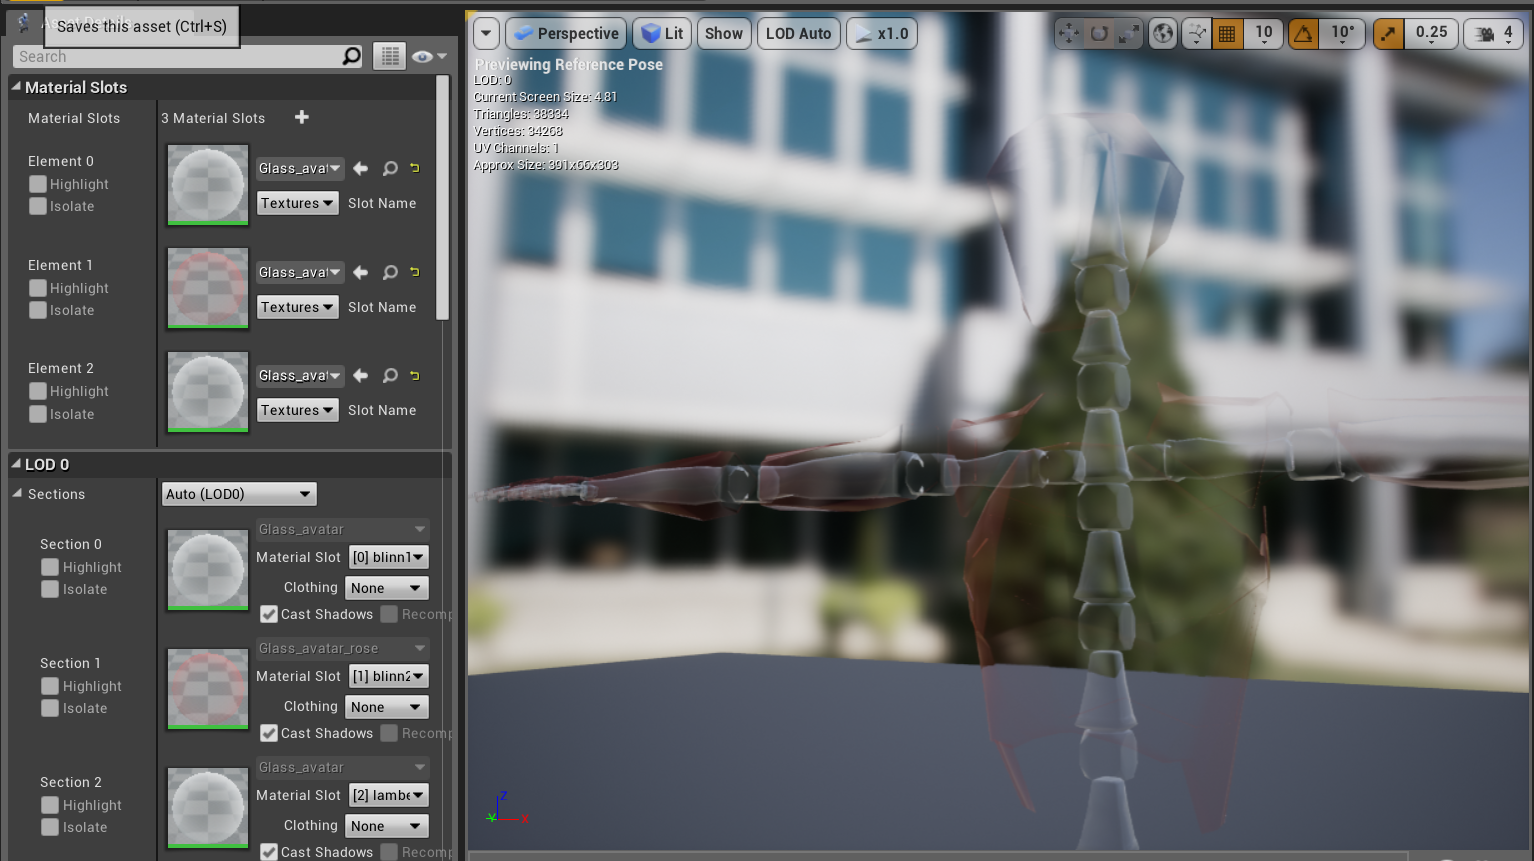Open Section 1 Clothing None dropdown
The width and height of the screenshot is (1534, 861).
click(x=387, y=707)
